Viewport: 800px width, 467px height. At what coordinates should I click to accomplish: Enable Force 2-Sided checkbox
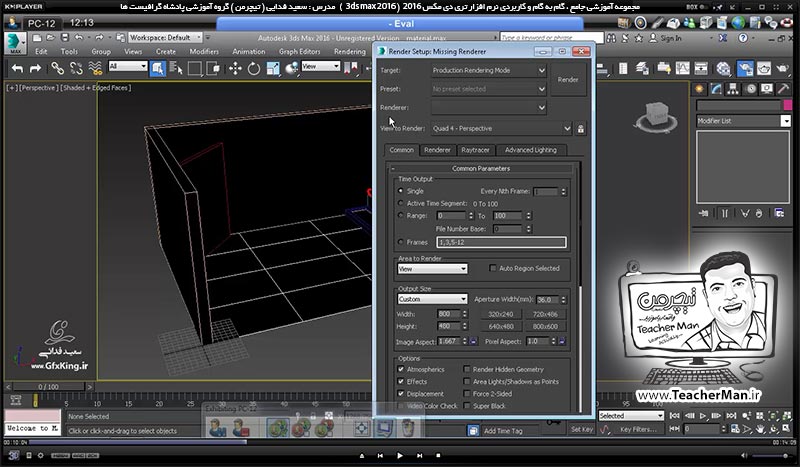[x=466, y=394]
